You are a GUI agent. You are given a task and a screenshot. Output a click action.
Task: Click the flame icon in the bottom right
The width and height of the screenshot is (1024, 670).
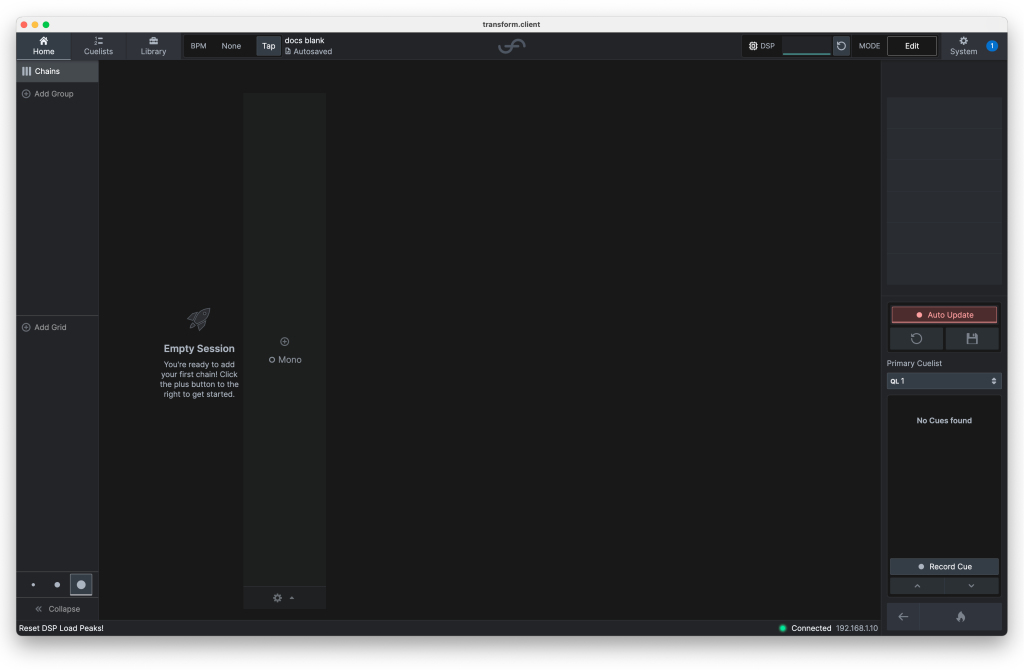(x=960, y=617)
